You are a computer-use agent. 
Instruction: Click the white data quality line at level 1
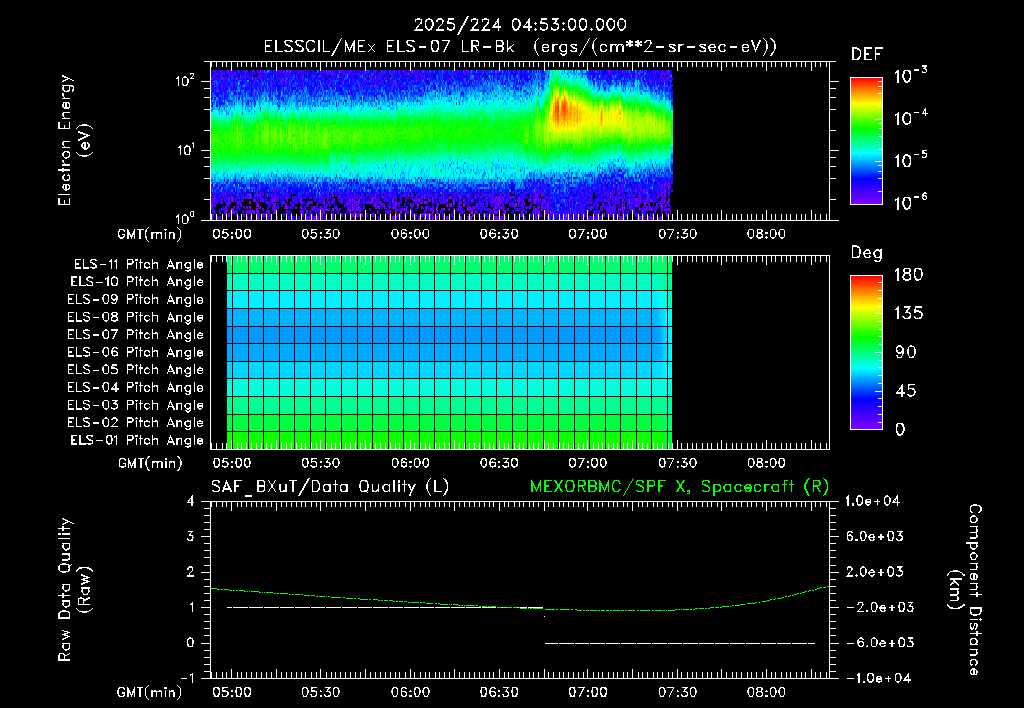(385, 607)
